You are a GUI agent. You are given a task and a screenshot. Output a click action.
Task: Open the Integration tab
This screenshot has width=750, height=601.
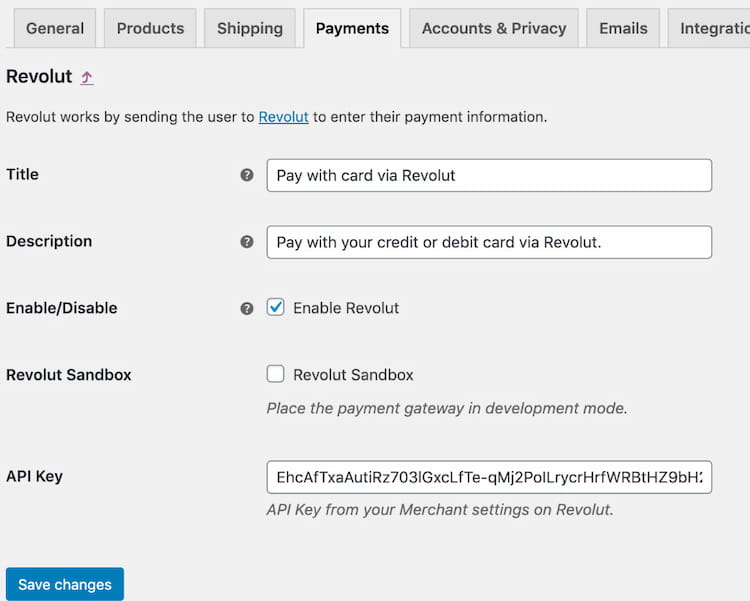[x=710, y=28]
